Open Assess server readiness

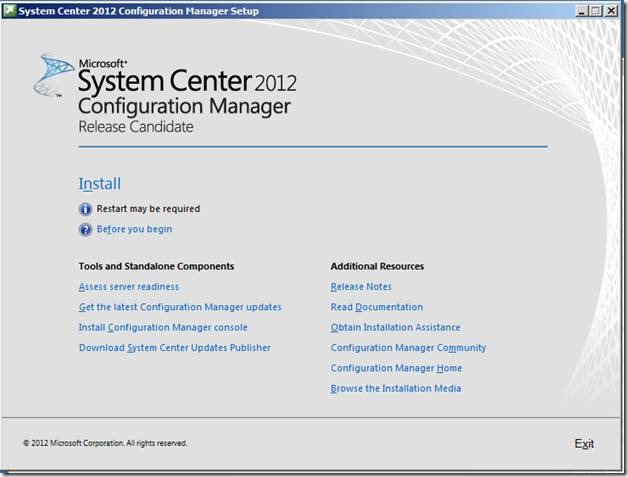(x=128, y=287)
